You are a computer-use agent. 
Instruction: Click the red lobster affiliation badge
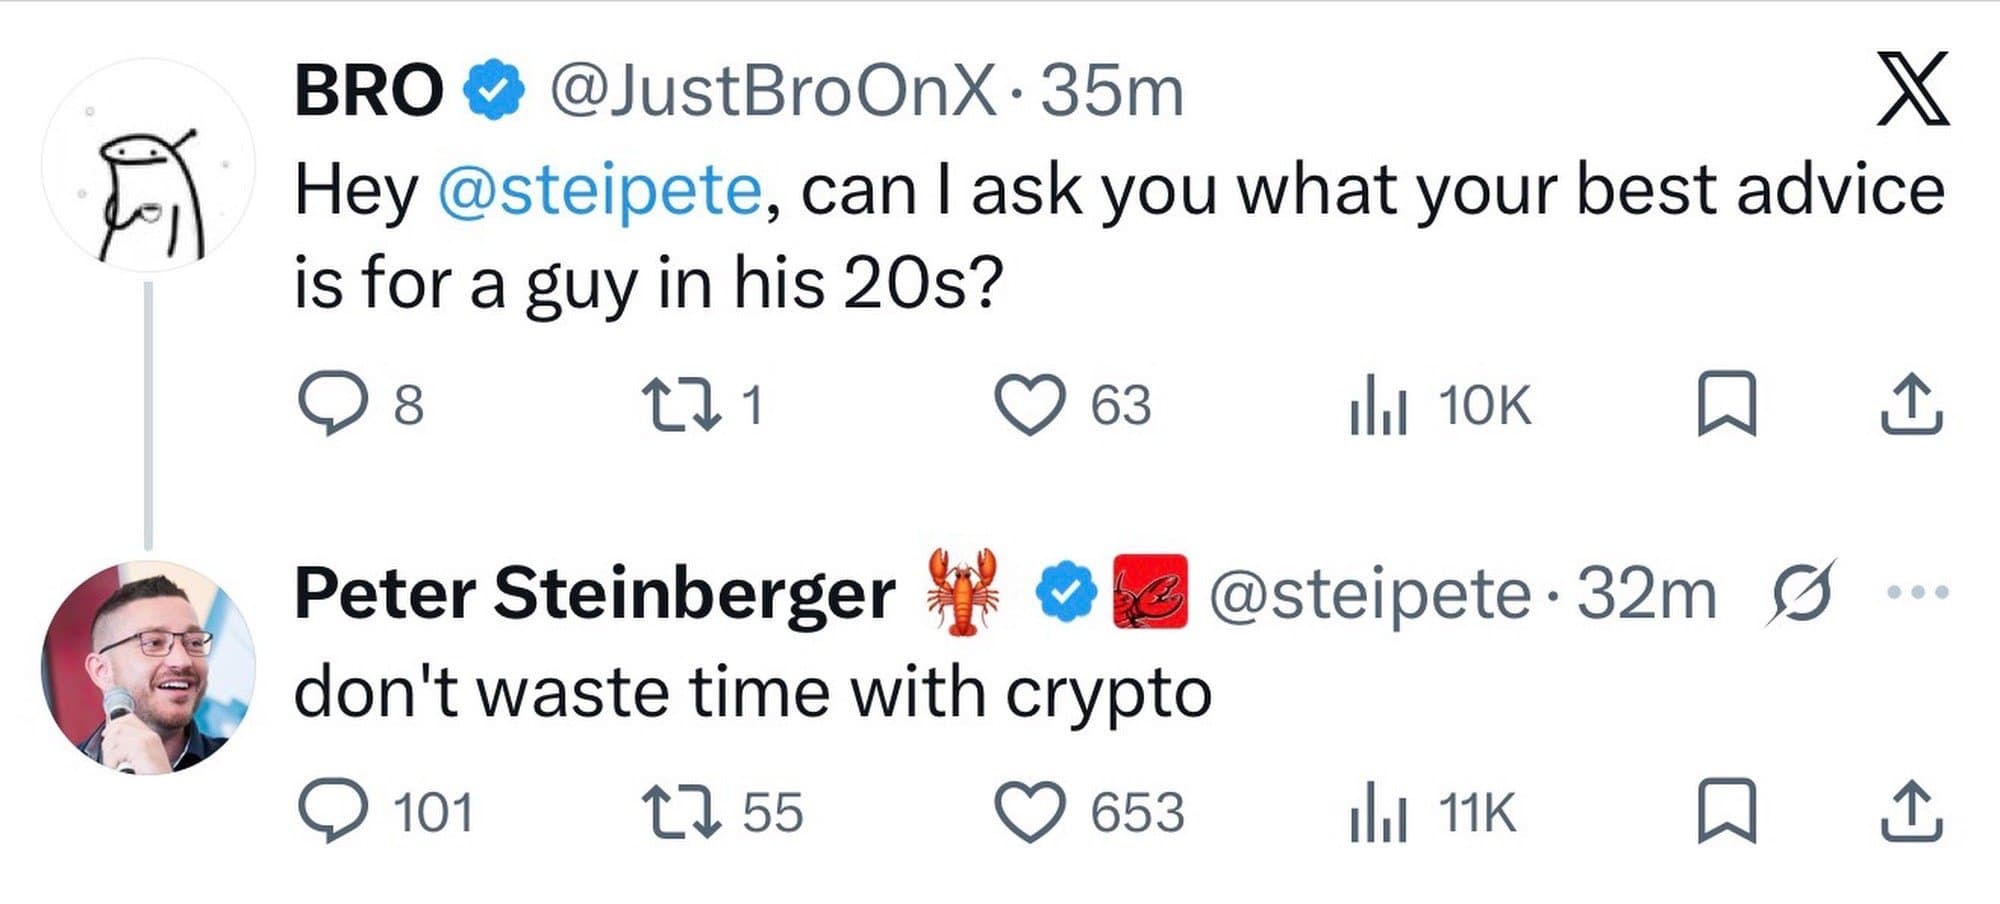[1150, 591]
